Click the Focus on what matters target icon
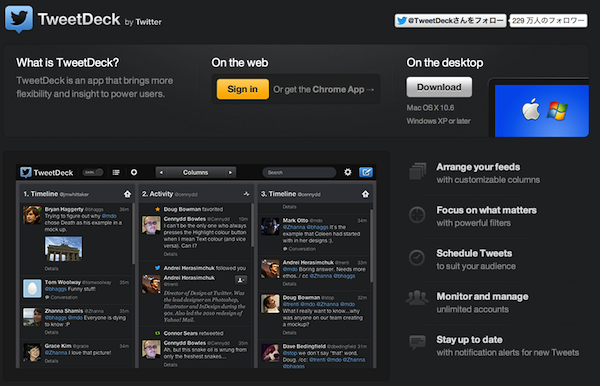600x386 pixels. click(x=417, y=215)
